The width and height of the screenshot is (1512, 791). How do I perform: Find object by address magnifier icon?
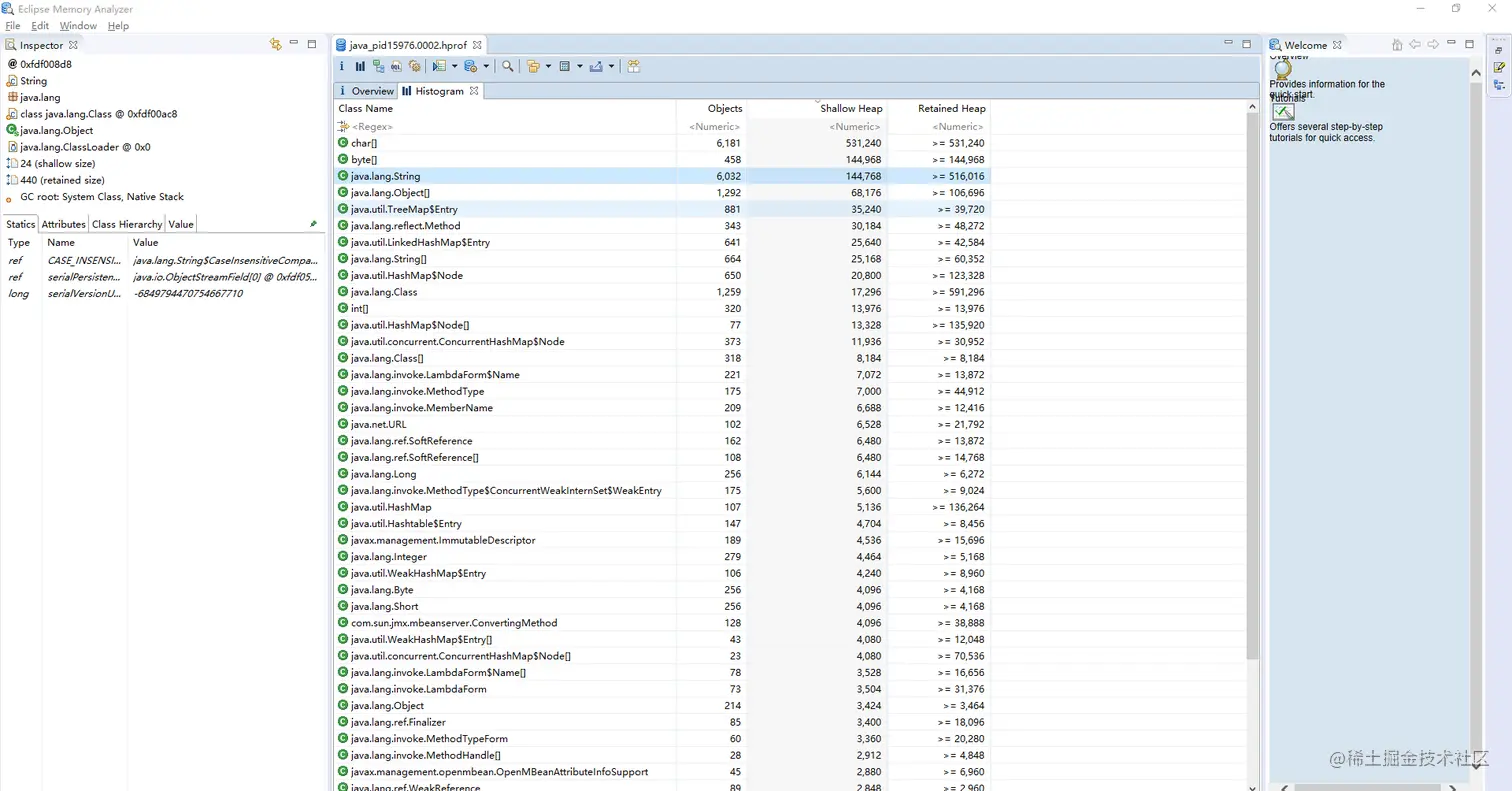pyautogui.click(x=508, y=66)
